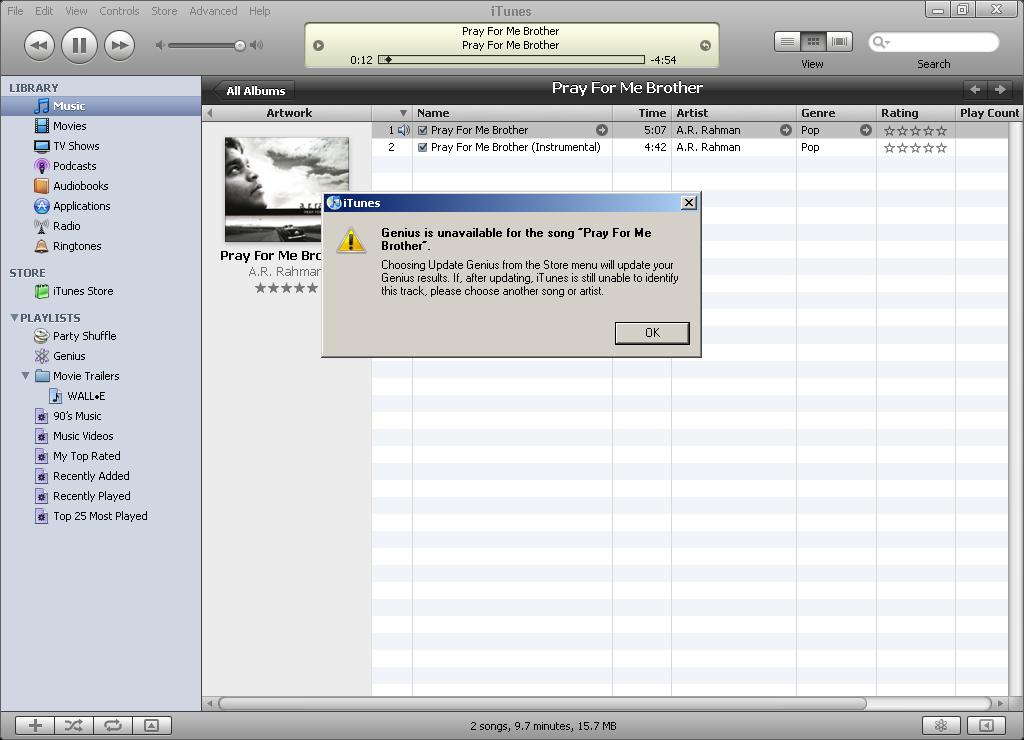Uncheck Pray For Me Brother (Instrumental)
The width and height of the screenshot is (1024, 740).
pyautogui.click(x=422, y=147)
